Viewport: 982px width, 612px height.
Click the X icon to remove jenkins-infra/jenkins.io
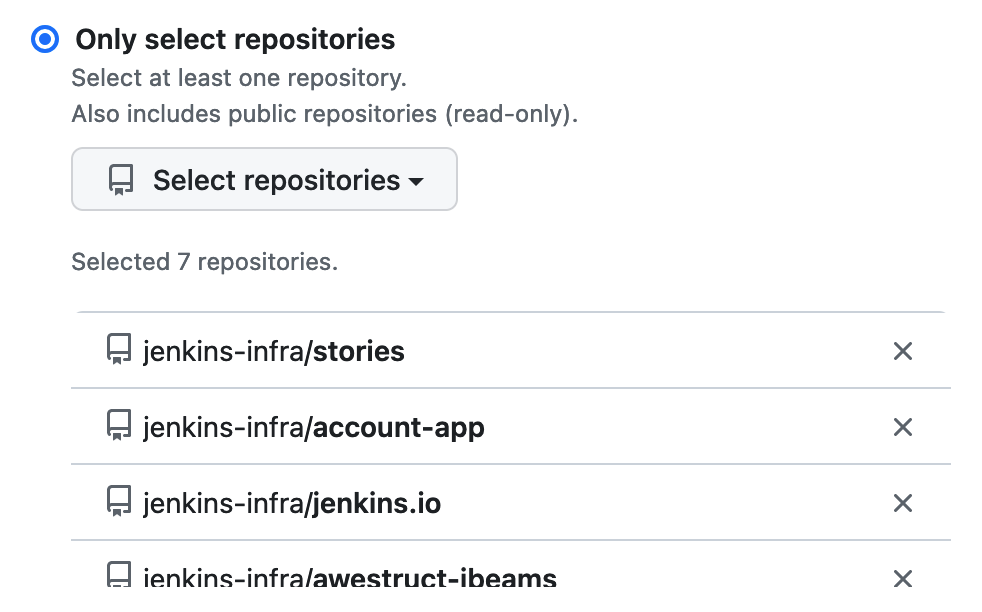[902, 503]
